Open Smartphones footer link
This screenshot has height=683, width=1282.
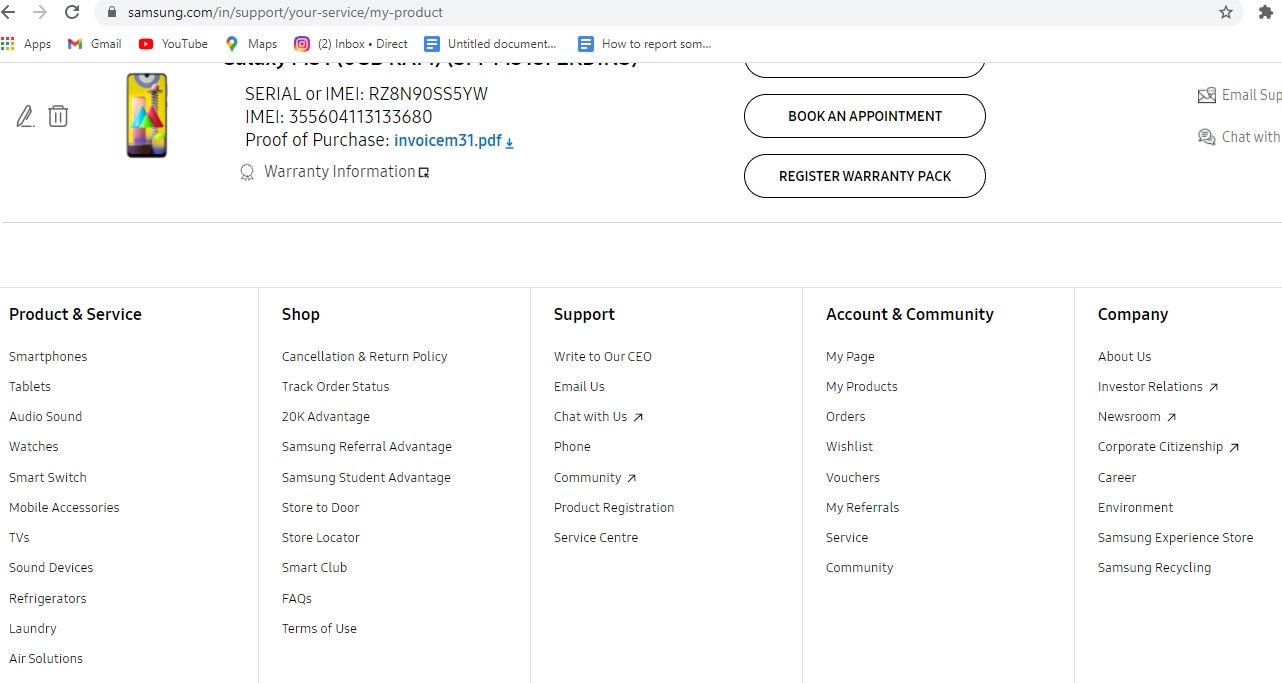[48, 357]
